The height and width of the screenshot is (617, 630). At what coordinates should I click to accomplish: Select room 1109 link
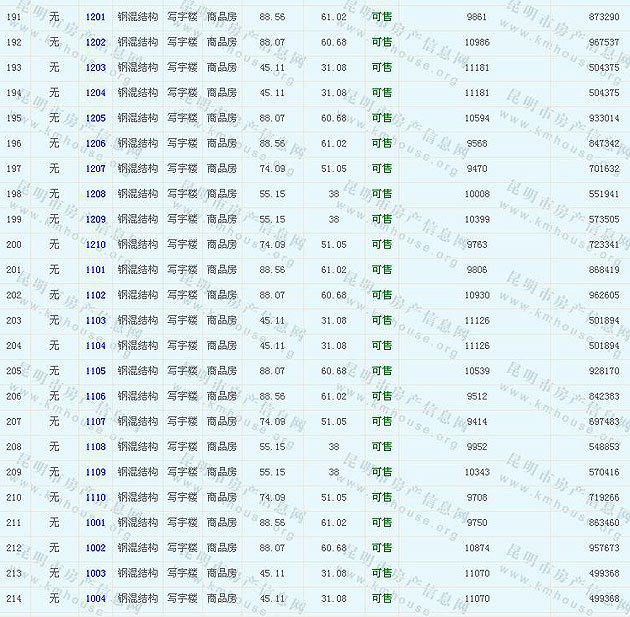(95, 472)
